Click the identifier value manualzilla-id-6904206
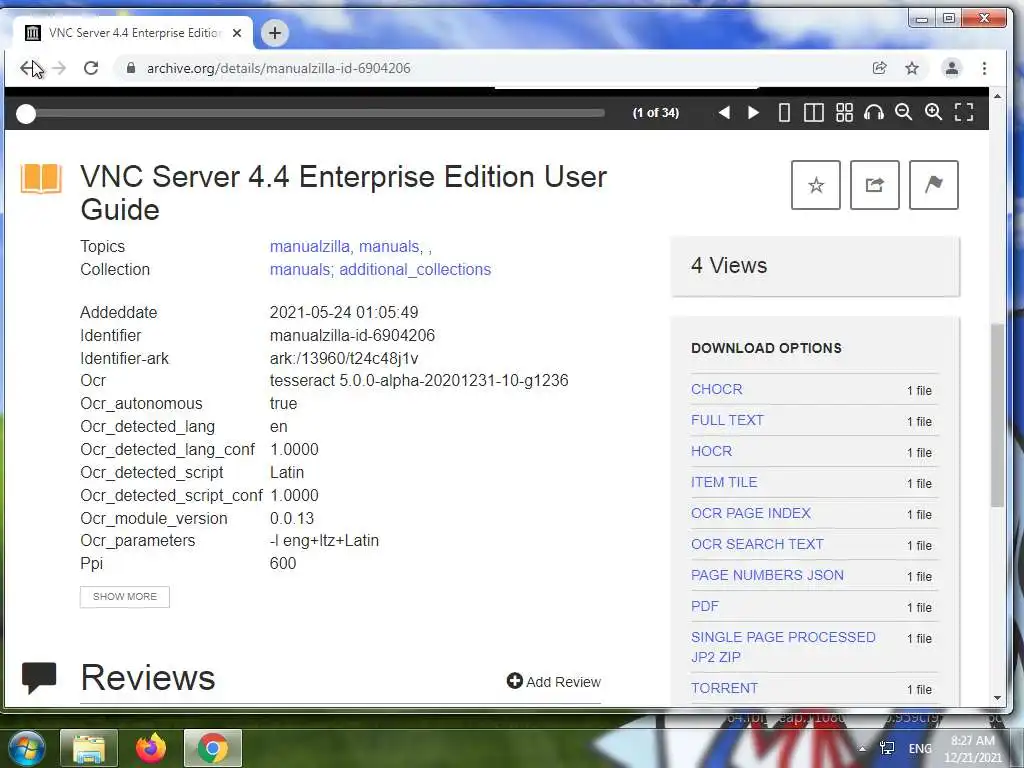Viewport: 1024px width, 768px height. click(352, 336)
